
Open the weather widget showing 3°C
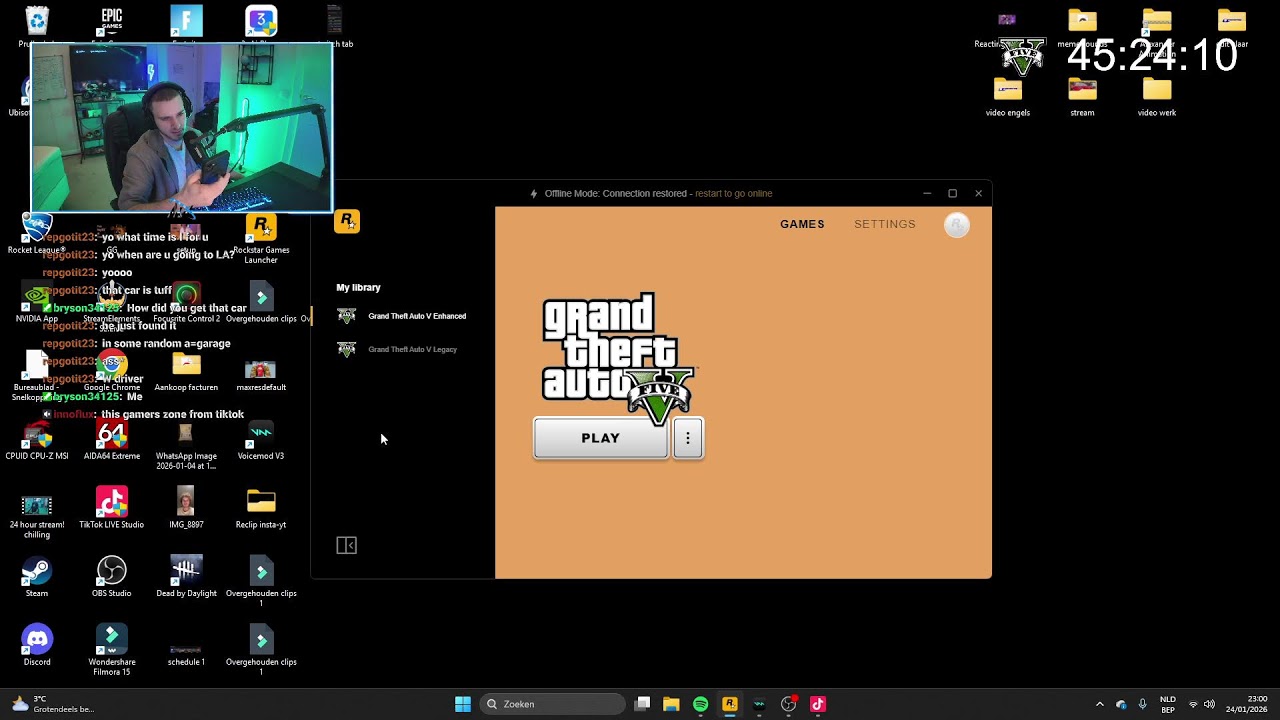tap(53, 704)
